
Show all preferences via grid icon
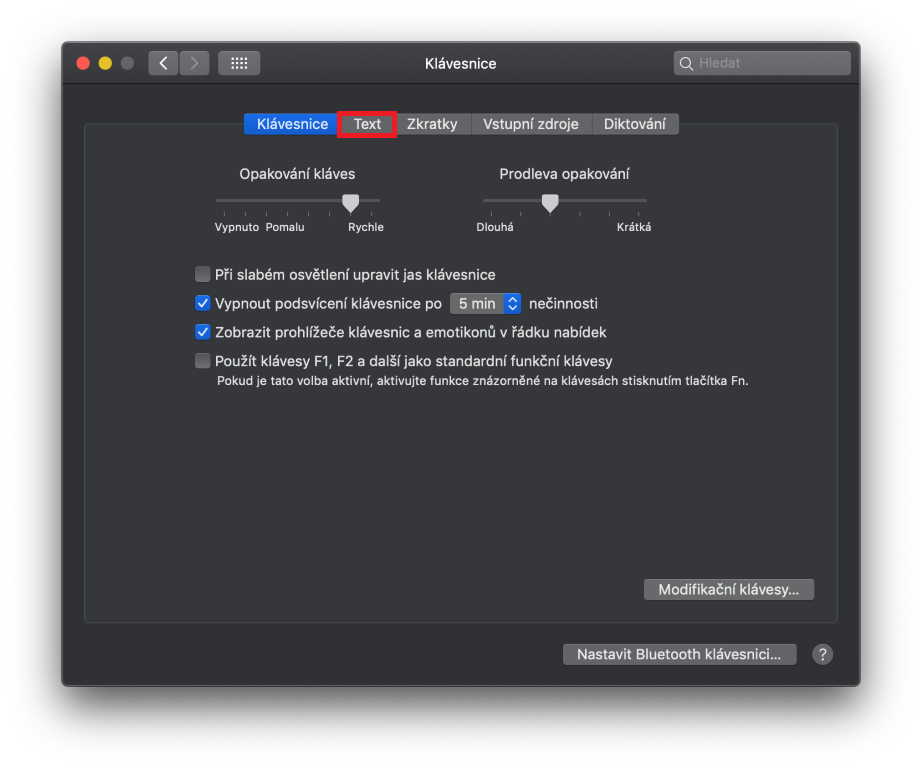(x=239, y=63)
